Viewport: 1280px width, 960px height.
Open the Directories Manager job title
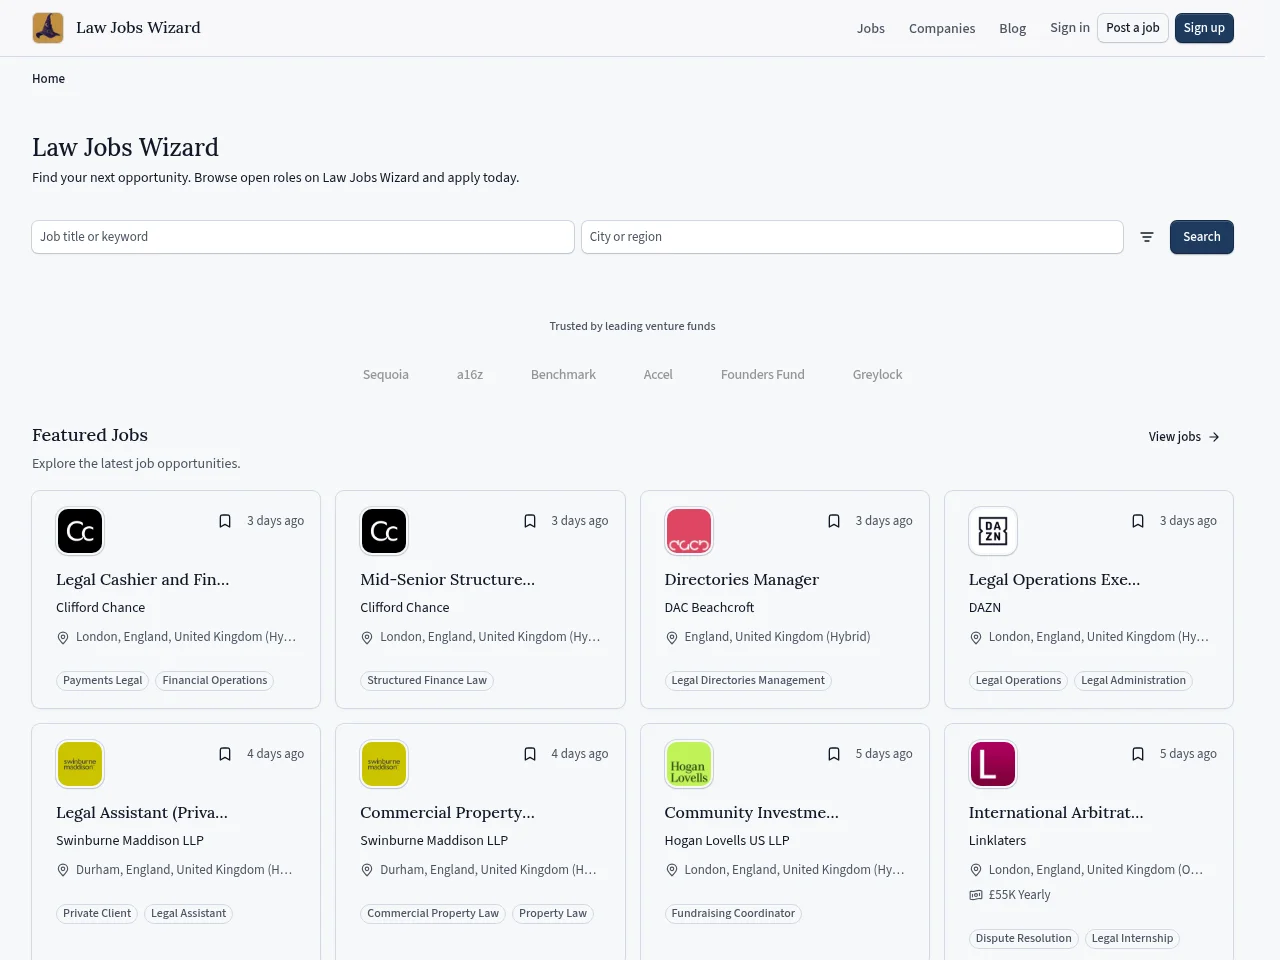[742, 580]
